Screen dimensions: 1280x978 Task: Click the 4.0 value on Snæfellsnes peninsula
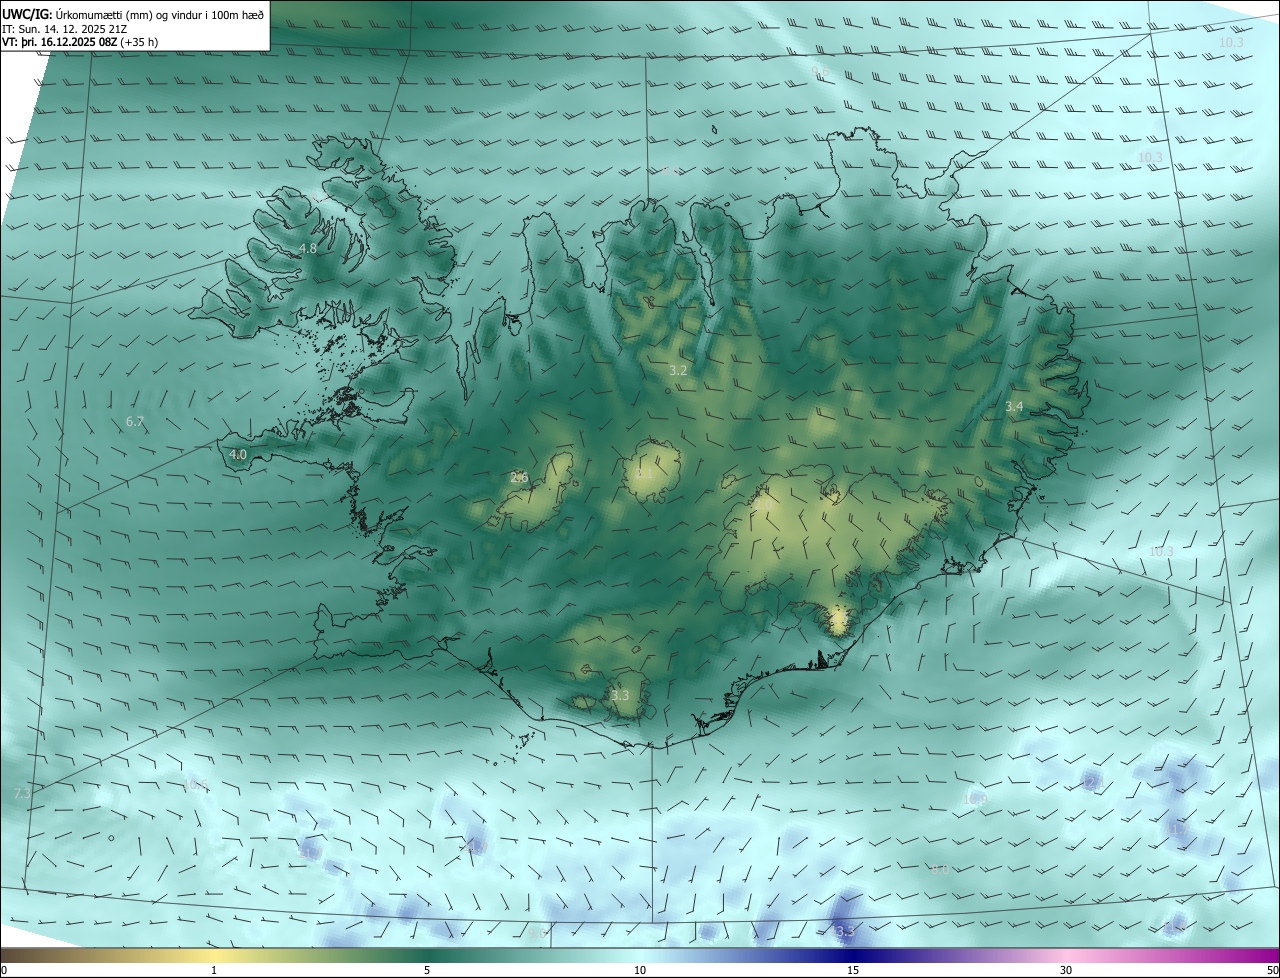(x=238, y=454)
